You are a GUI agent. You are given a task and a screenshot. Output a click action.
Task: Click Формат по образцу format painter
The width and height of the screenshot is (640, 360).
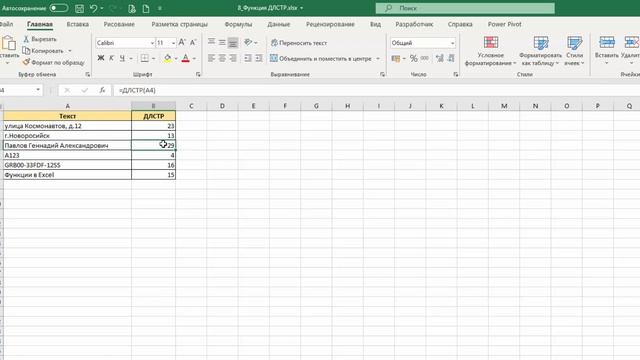(x=53, y=62)
